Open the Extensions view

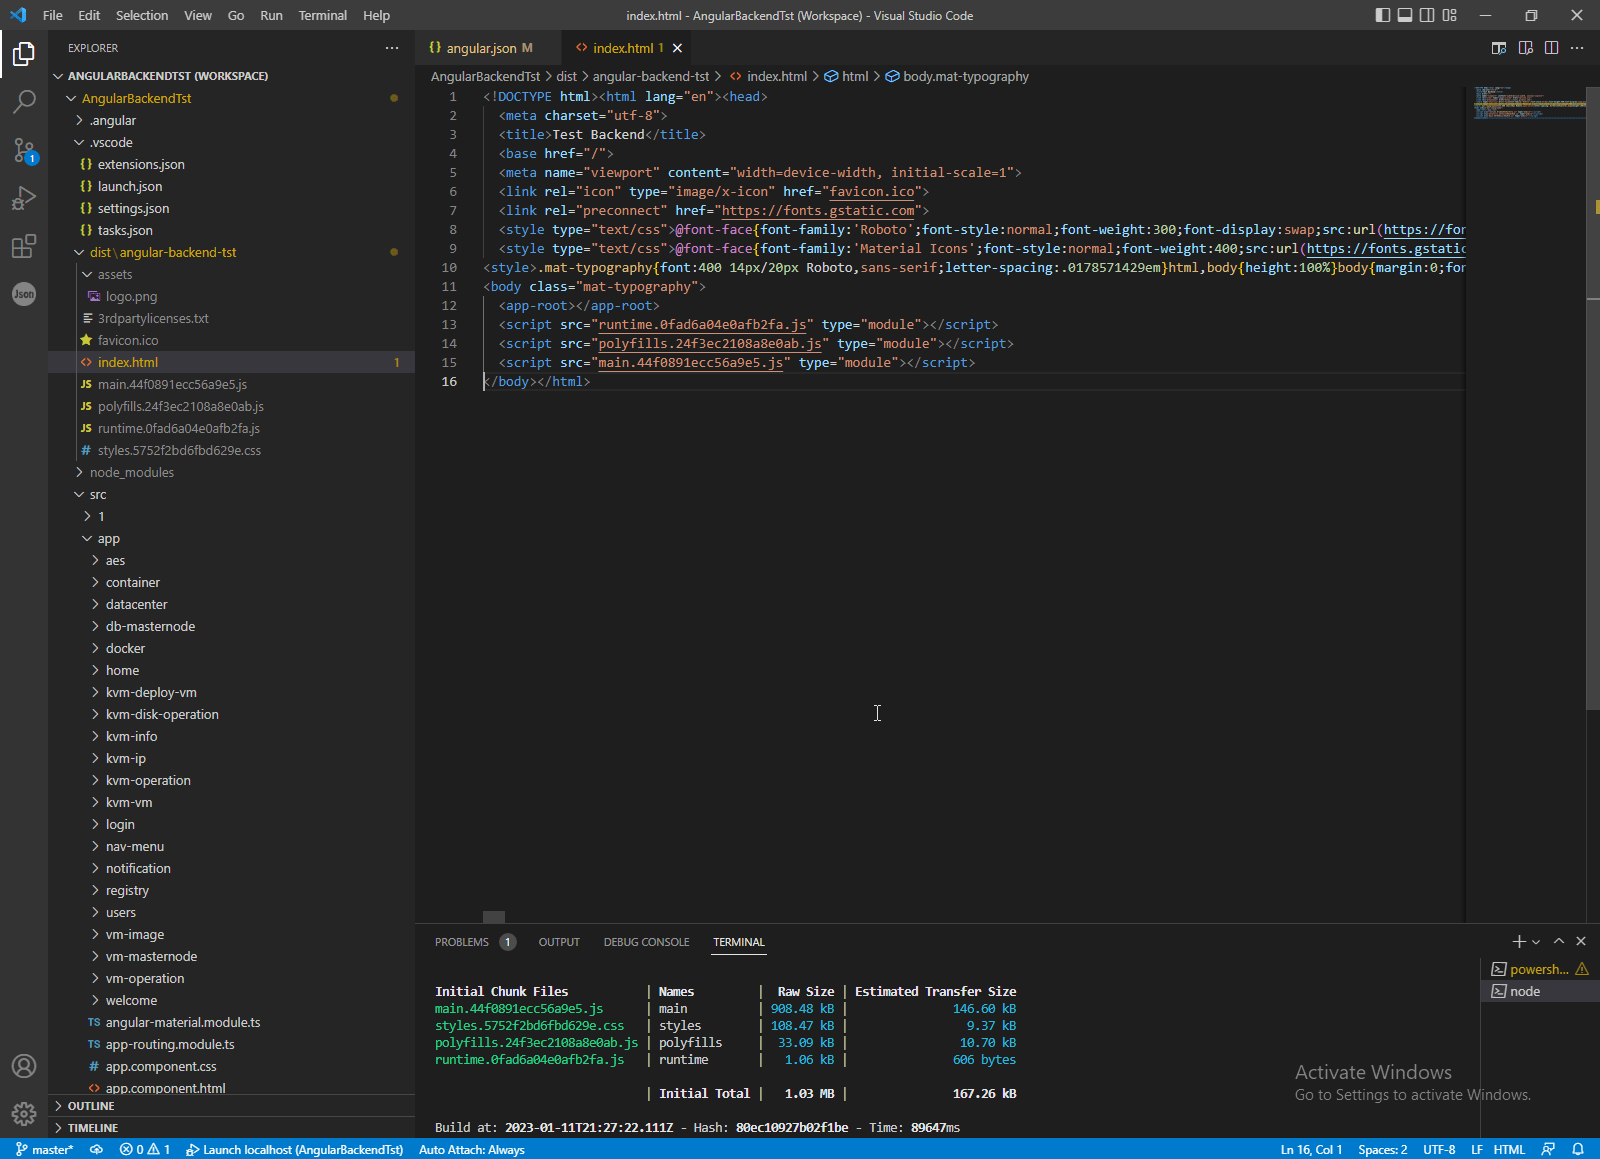[x=24, y=246]
